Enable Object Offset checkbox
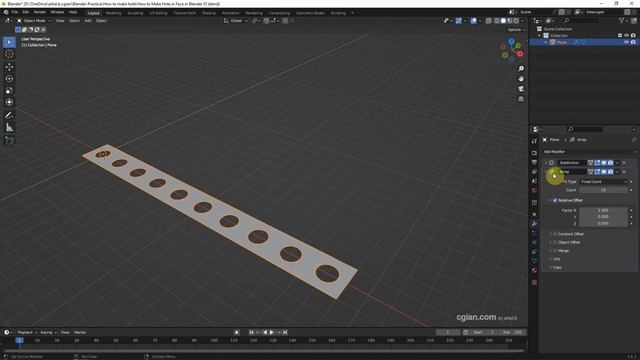Image resolution: width=640 pixels, height=360 pixels. [x=555, y=242]
